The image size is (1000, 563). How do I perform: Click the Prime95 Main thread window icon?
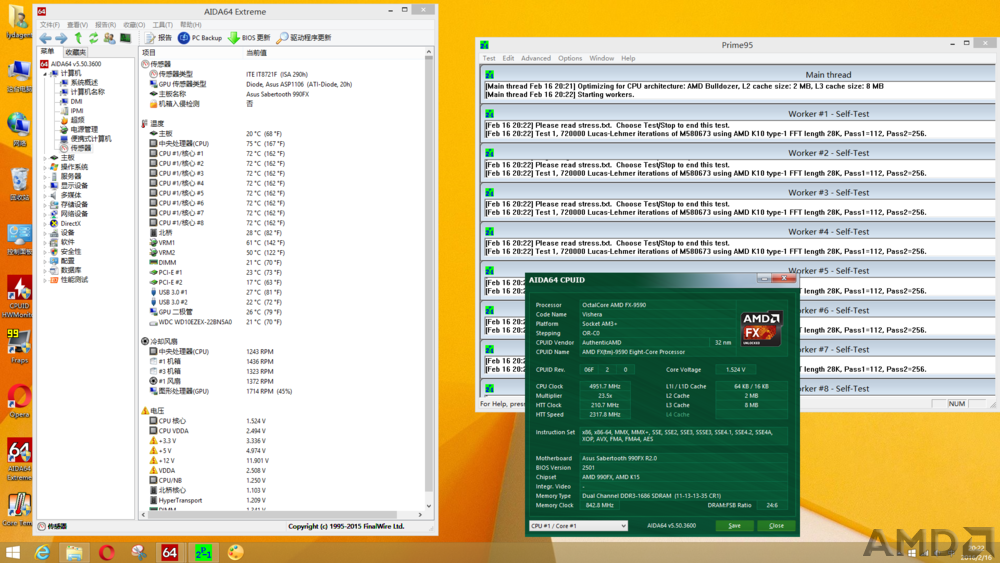[x=489, y=75]
